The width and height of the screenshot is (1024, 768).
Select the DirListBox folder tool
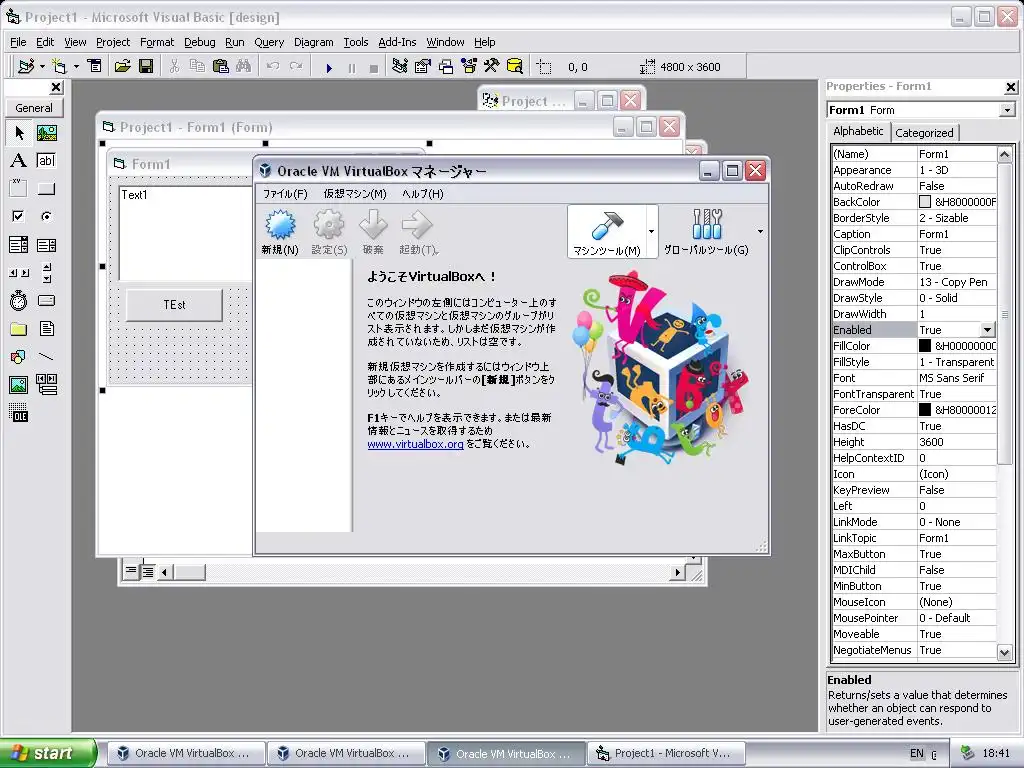coord(19,328)
